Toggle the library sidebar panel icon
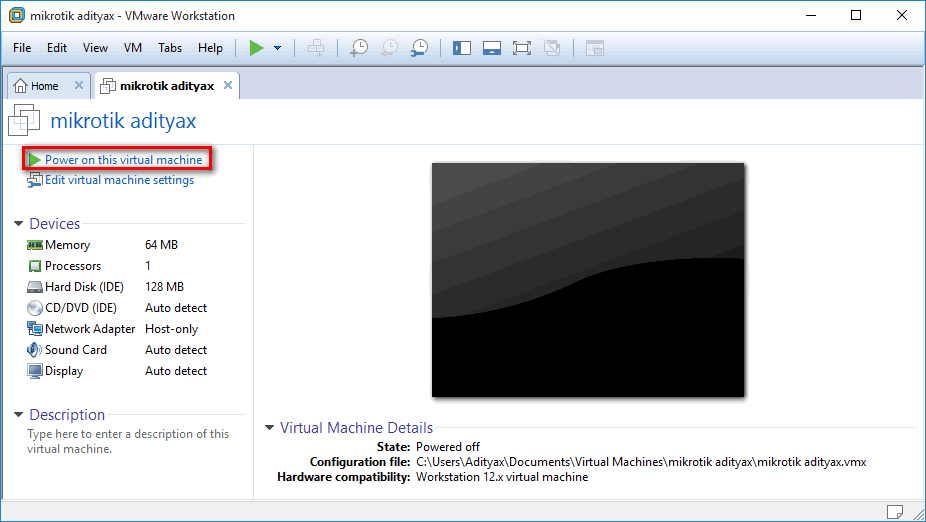The width and height of the screenshot is (926, 522). tap(462, 48)
